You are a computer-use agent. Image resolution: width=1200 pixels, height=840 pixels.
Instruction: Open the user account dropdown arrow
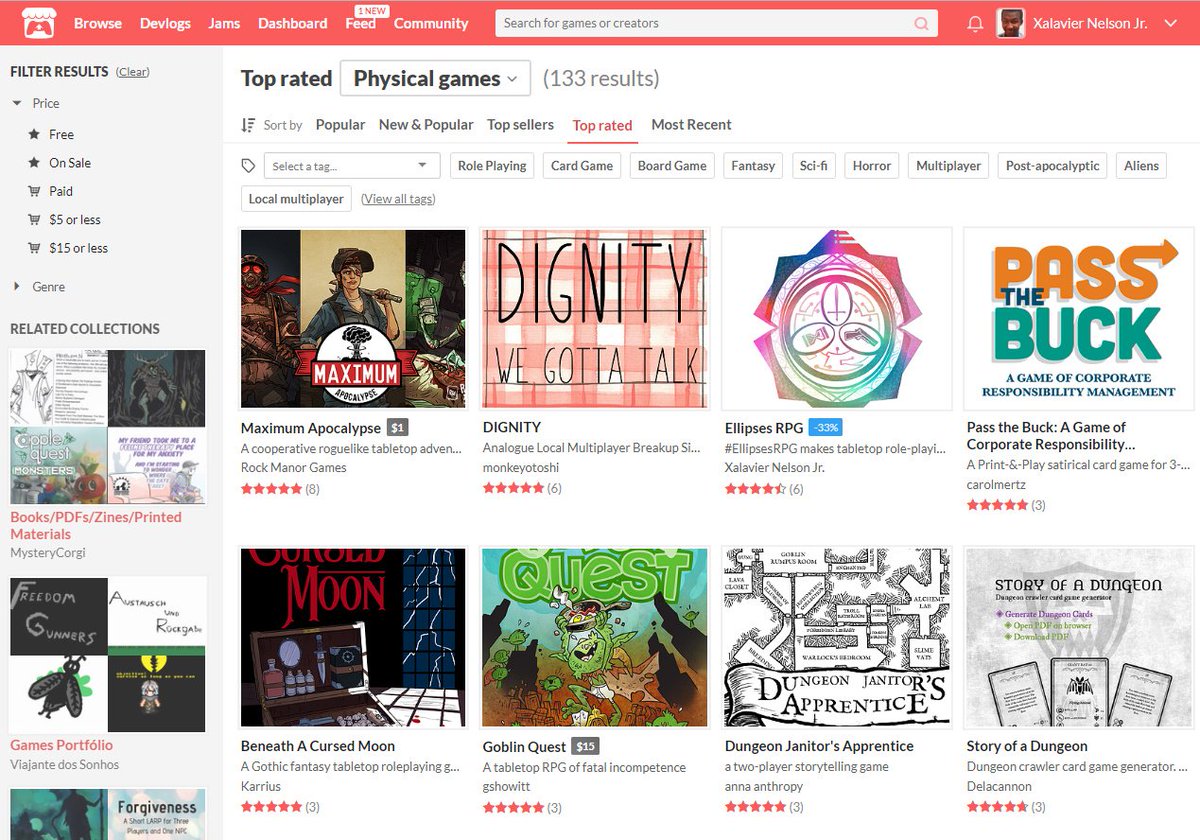[x=1172, y=23]
